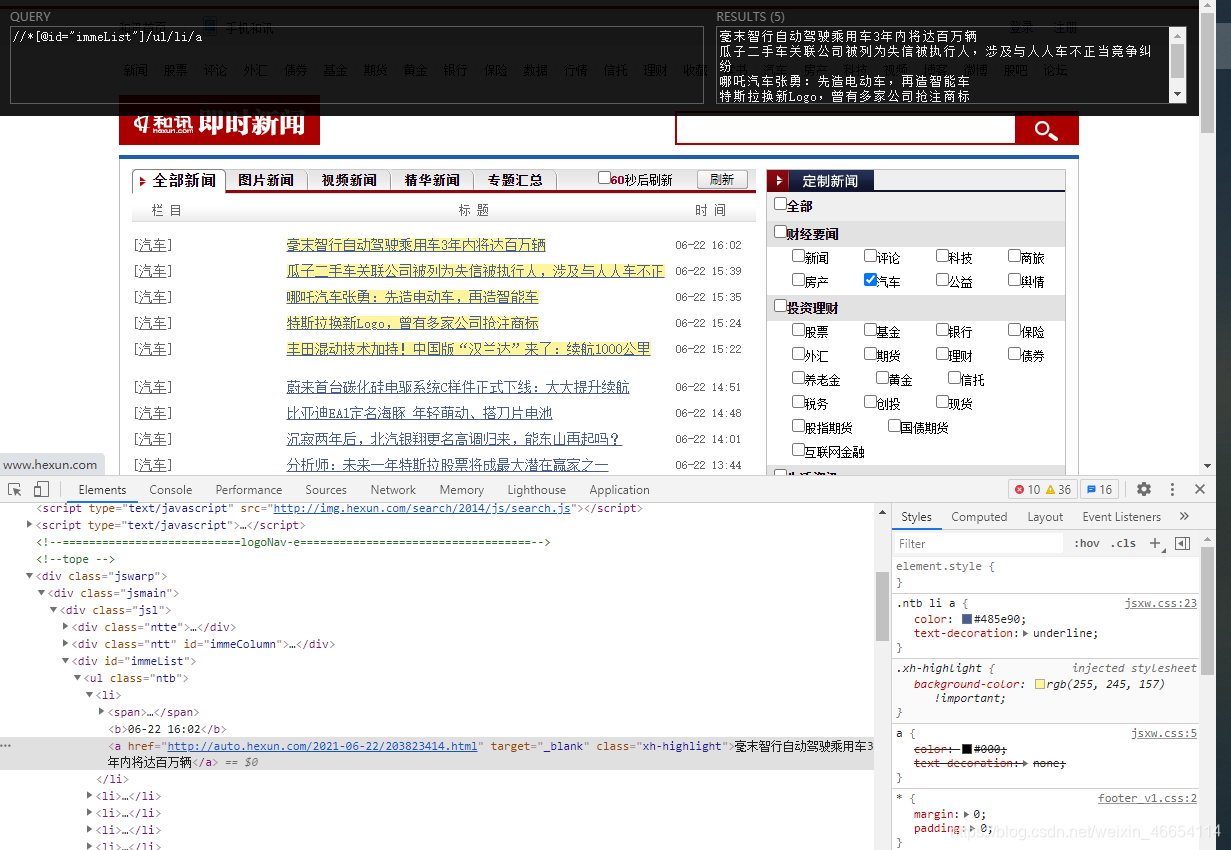Toggle :hov element state panel
Screen dimensions: 1231x850
[1087, 543]
